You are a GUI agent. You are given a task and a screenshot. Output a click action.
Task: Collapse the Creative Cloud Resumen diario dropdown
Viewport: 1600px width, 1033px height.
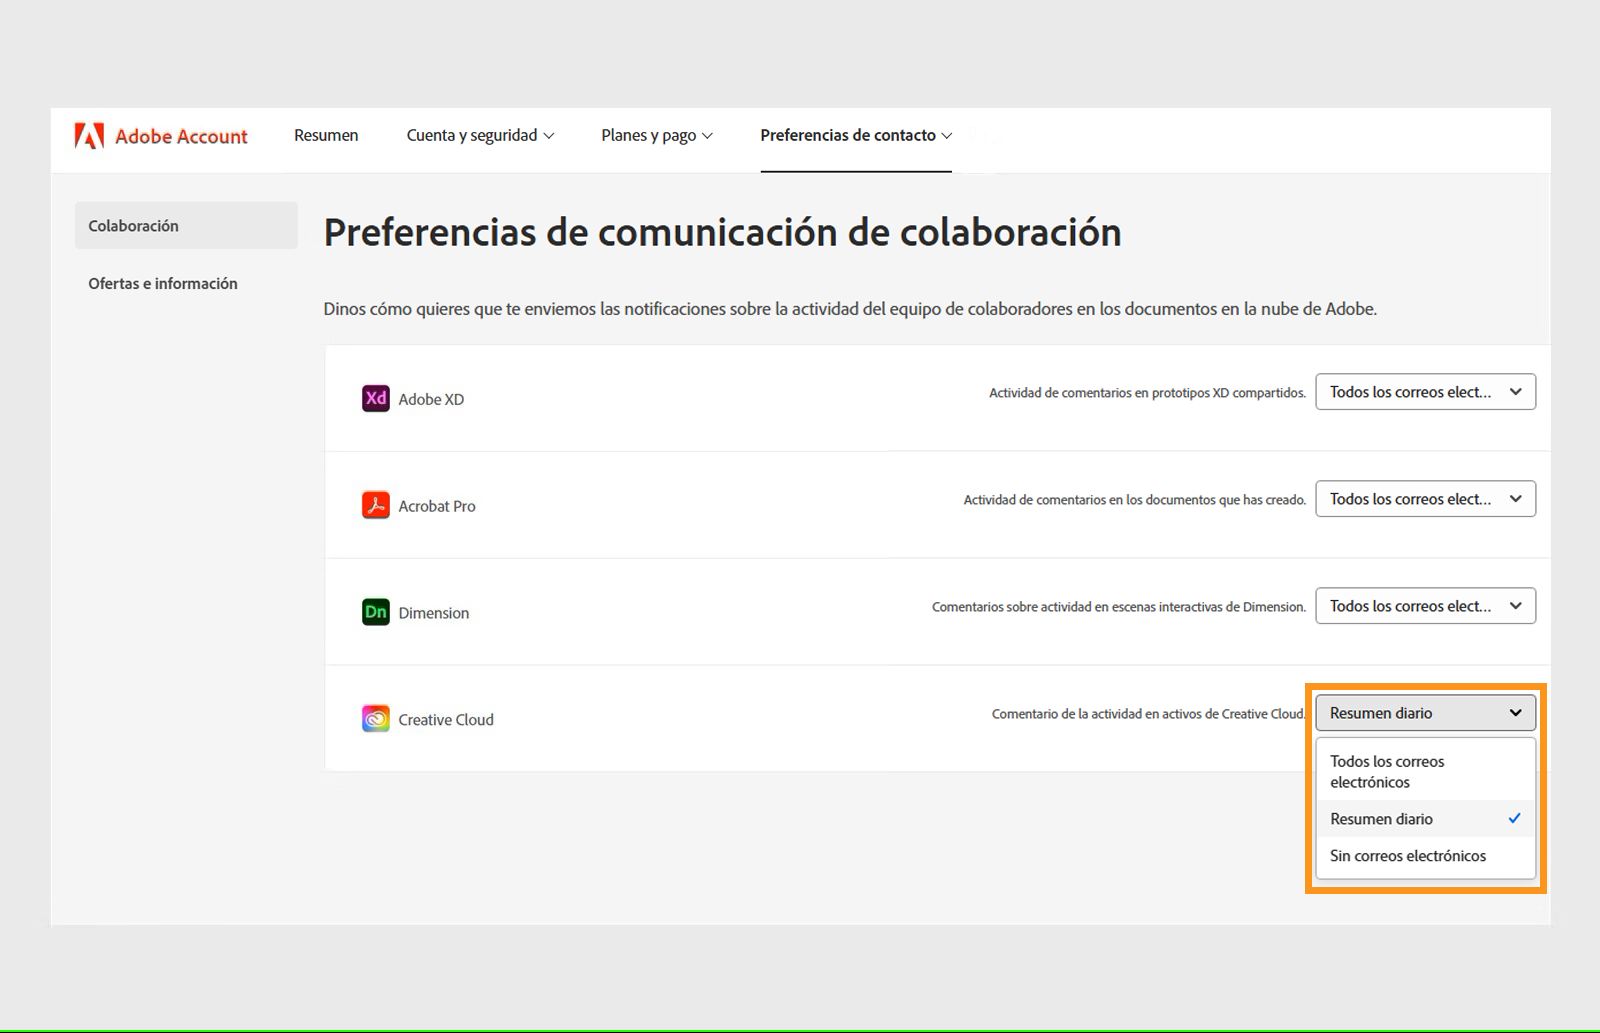1425,713
